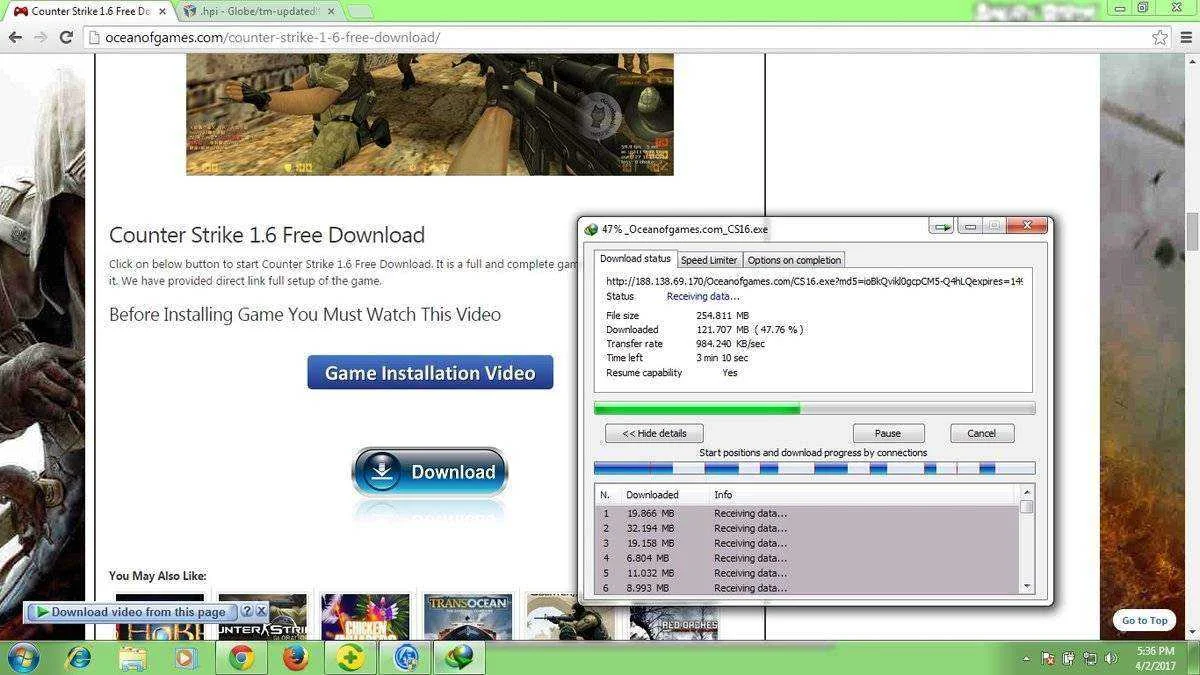Click the connections list scroll up arrow

tap(1026, 492)
